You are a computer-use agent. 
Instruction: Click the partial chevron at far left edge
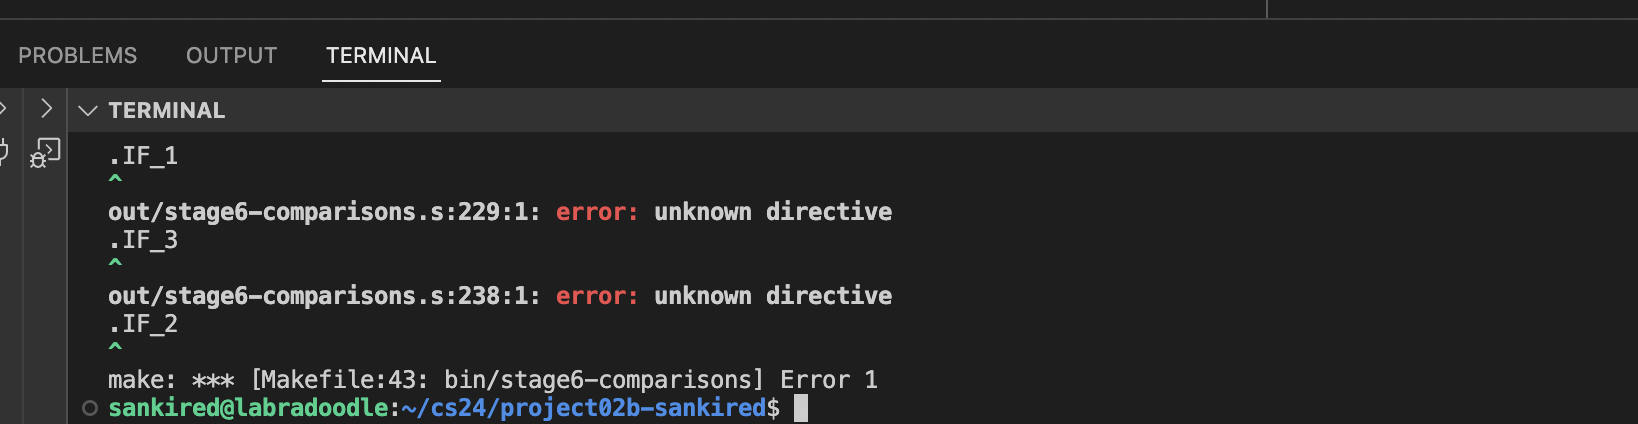3,108
